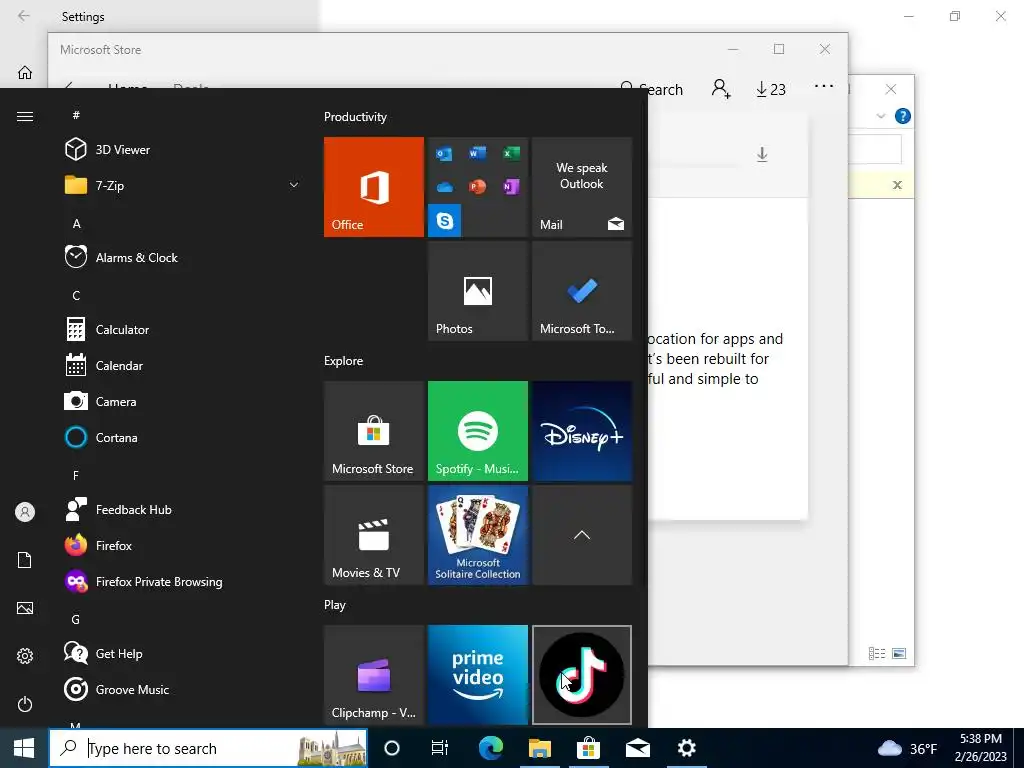Click the Play group heading
Screen dimensions: 1024x768
click(334, 605)
